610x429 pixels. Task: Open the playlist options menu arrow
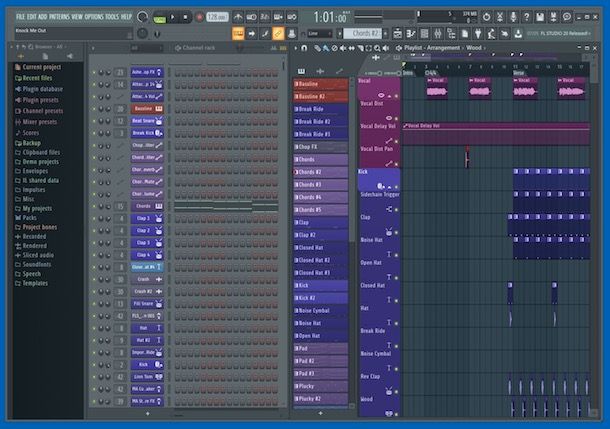click(296, 48)
